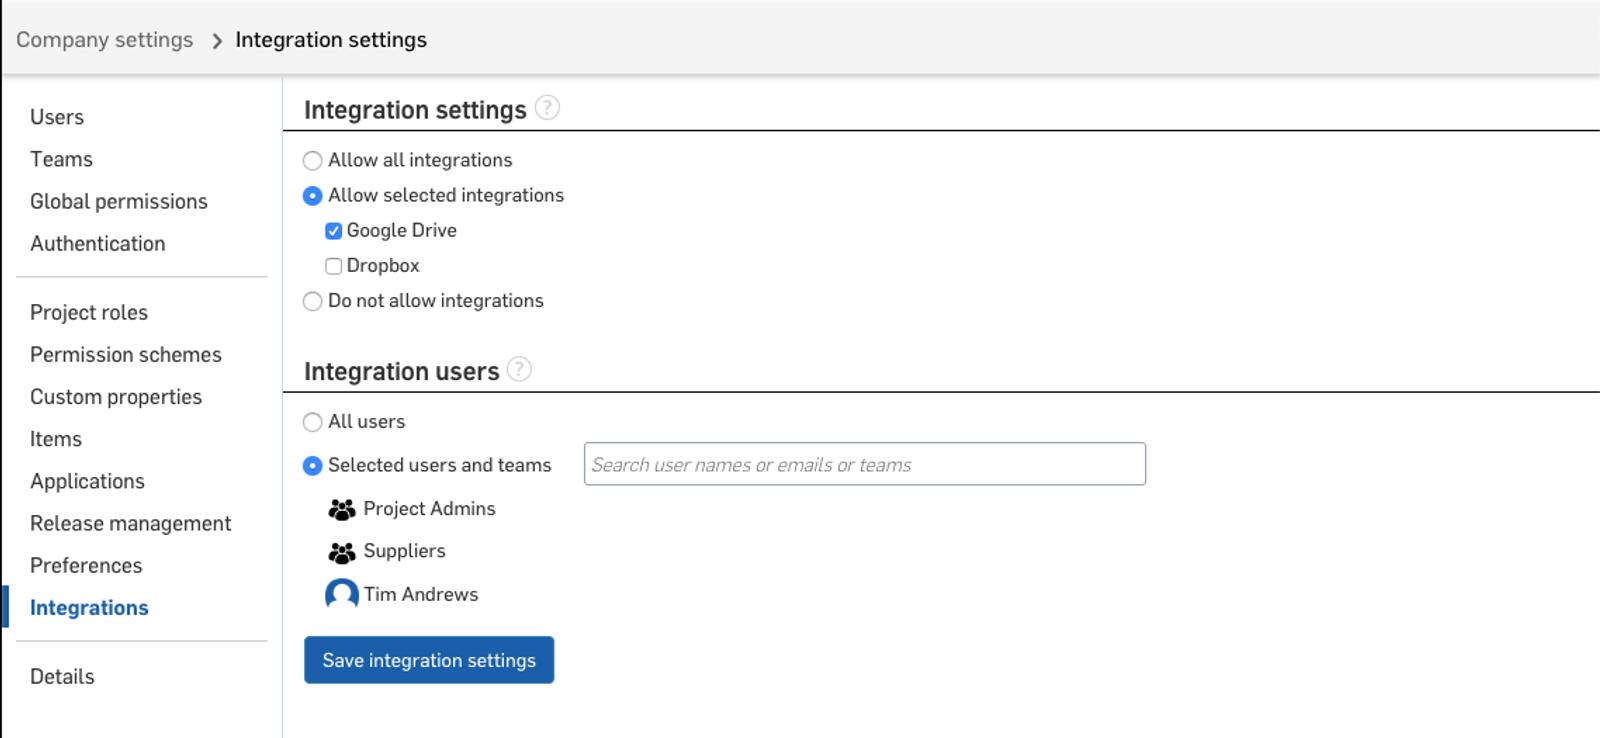This screenshot has width=1600, height=738.
Task: Select the Selected users and teams radio
Action: 313,466
